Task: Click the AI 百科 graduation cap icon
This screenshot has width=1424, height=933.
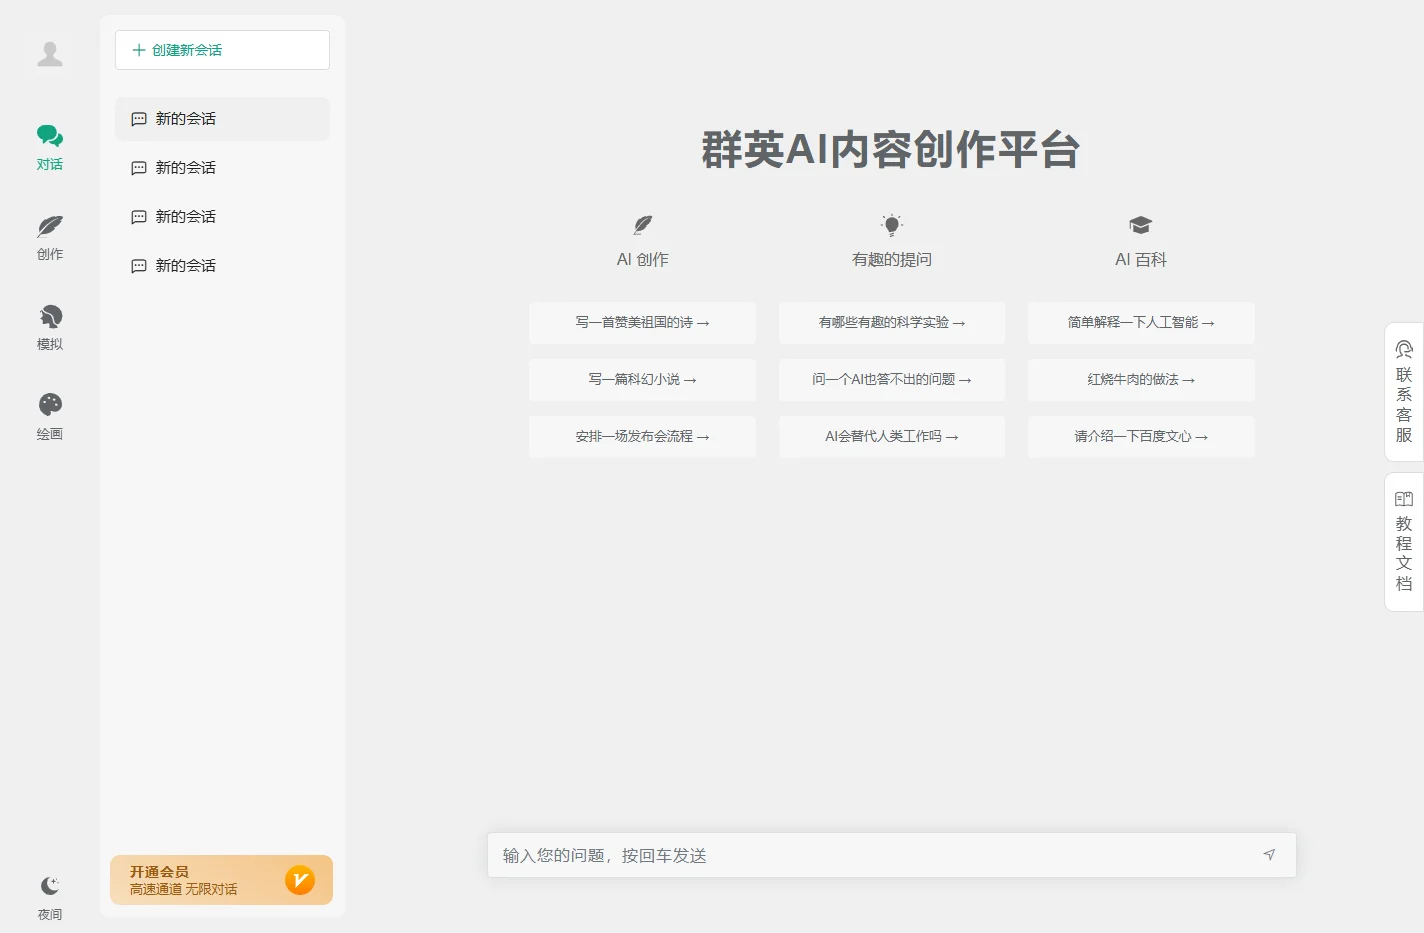Action: pos(1141,225)
